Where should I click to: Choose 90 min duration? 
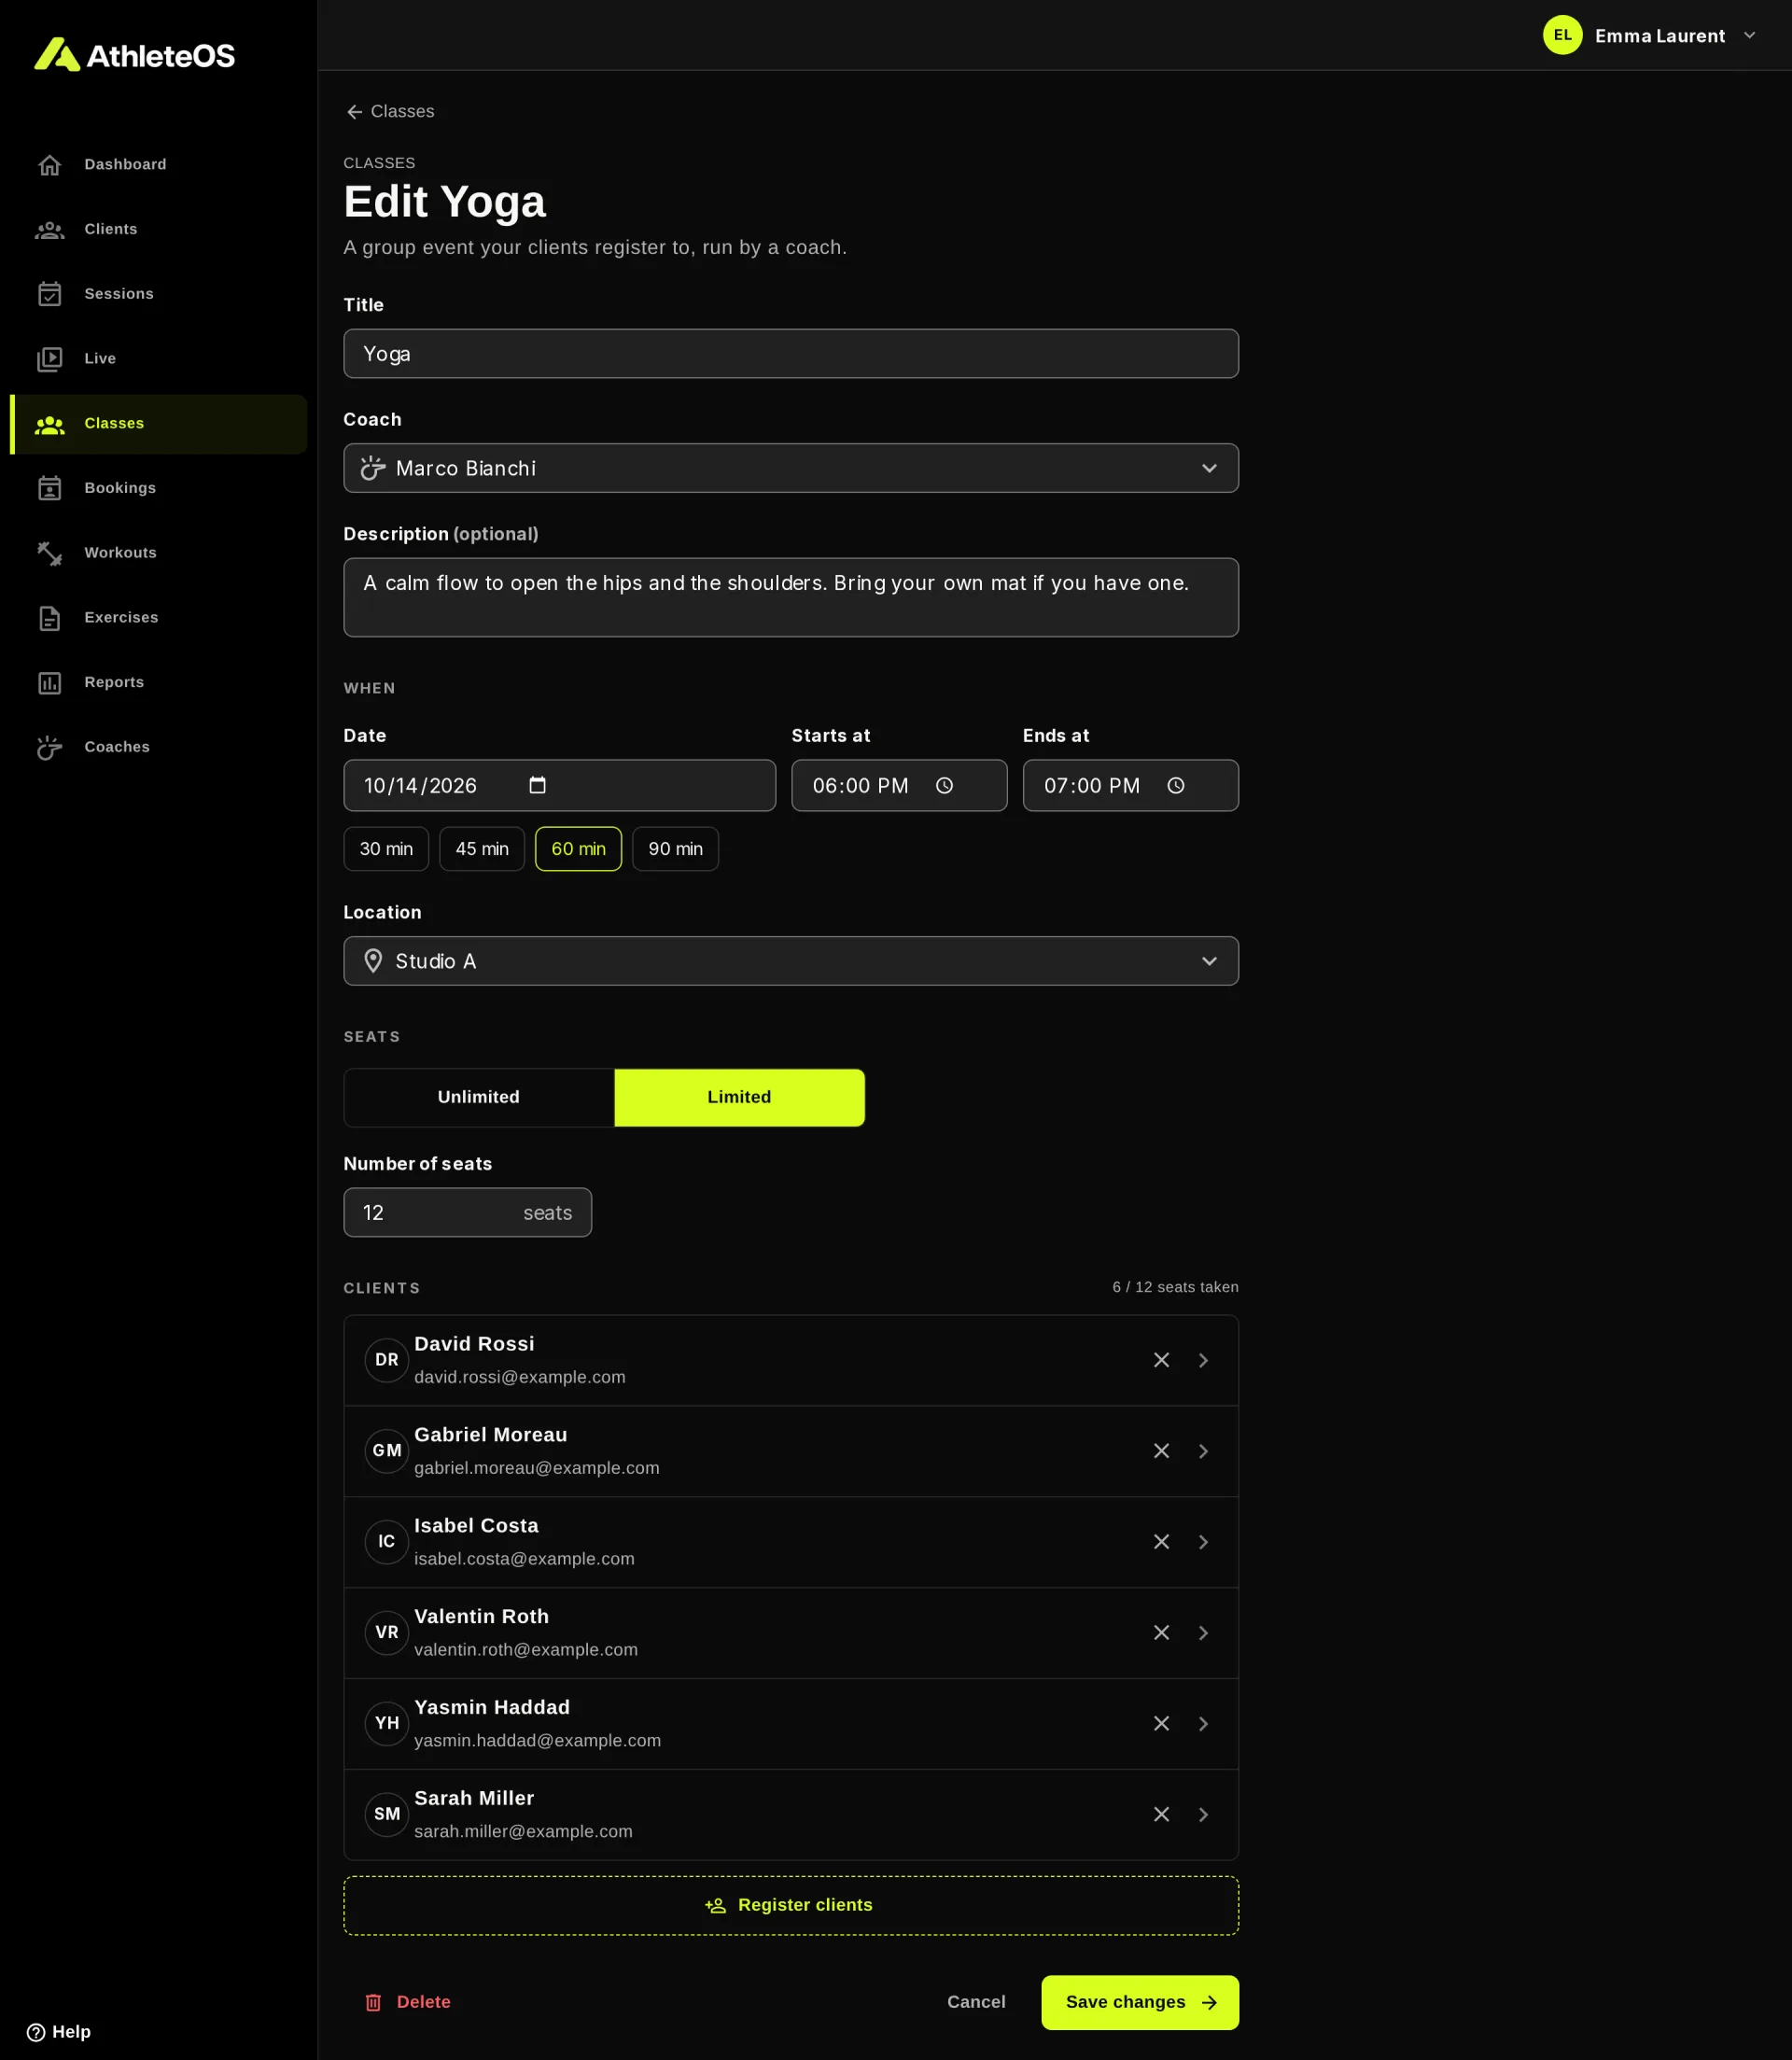[675, 849]
